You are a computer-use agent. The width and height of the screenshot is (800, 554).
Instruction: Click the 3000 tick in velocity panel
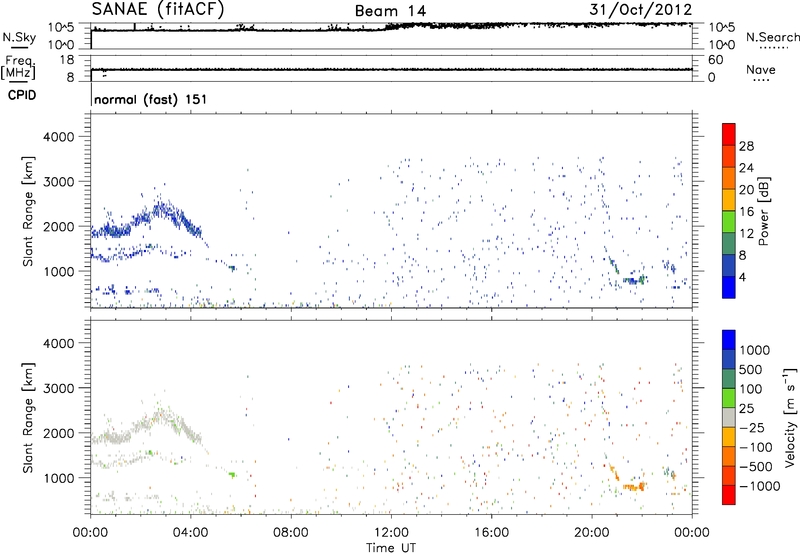coord(59,388)
